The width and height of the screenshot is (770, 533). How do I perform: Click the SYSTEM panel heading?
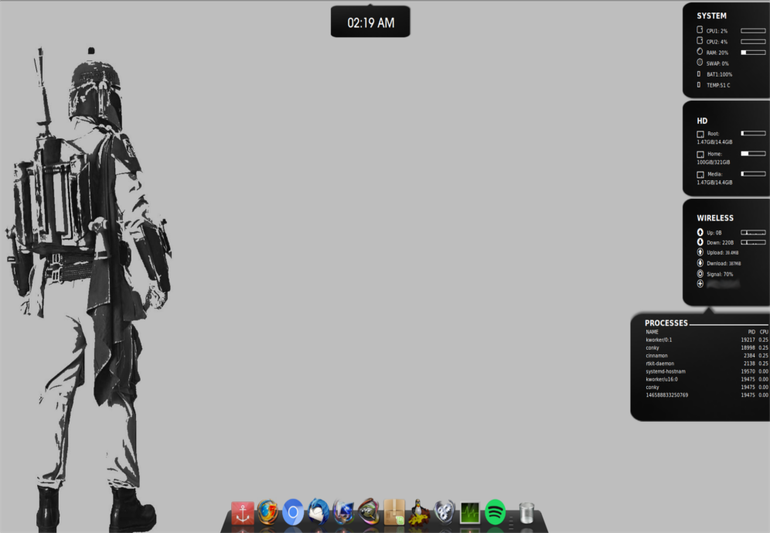(712, 16)
